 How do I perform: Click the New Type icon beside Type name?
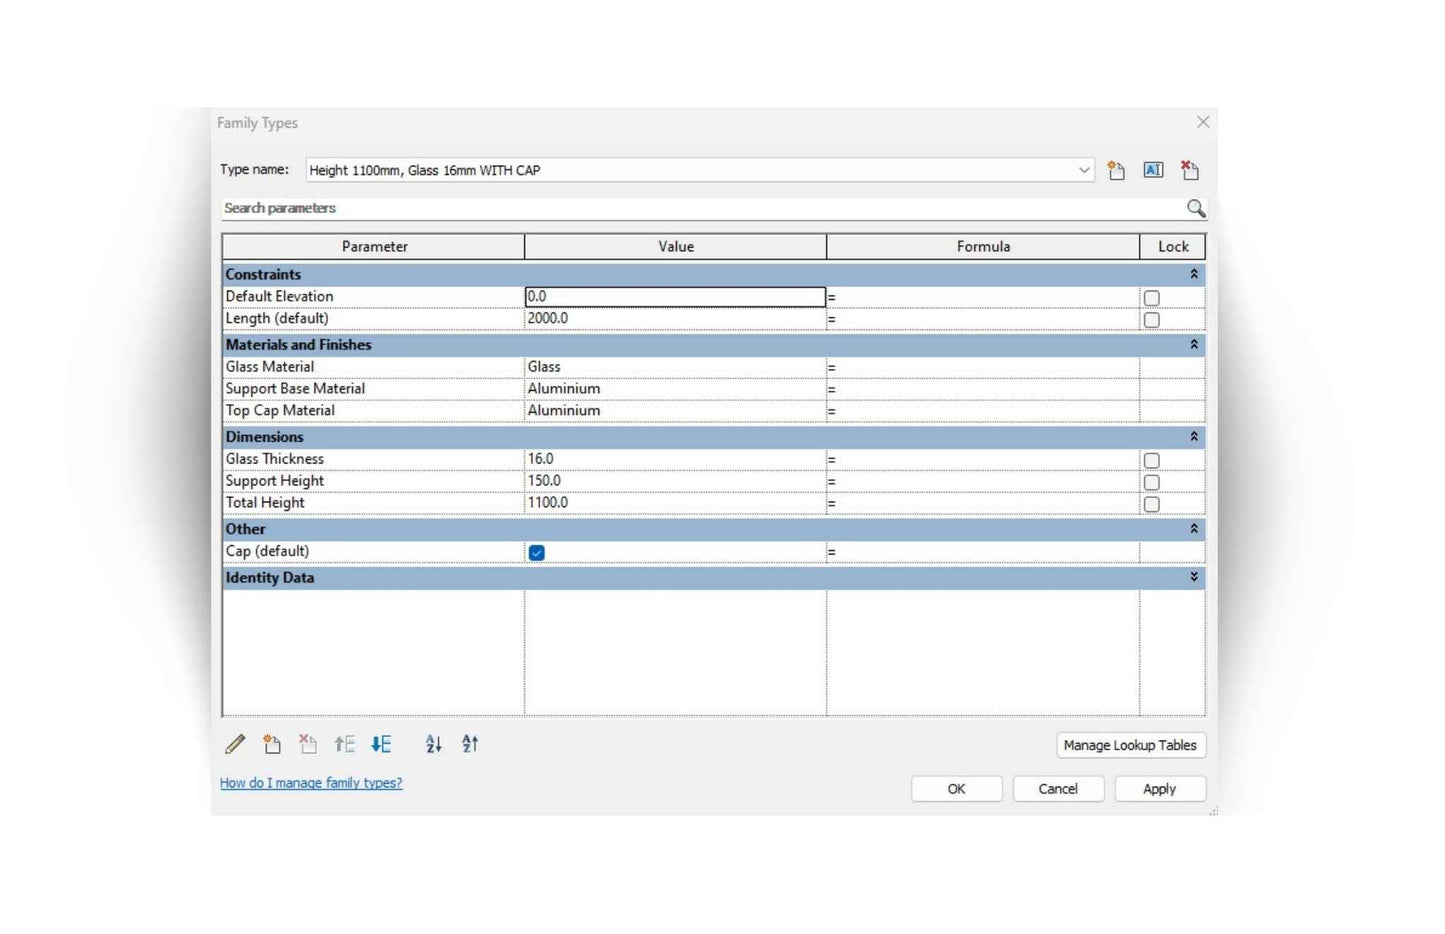(1116, 170)
